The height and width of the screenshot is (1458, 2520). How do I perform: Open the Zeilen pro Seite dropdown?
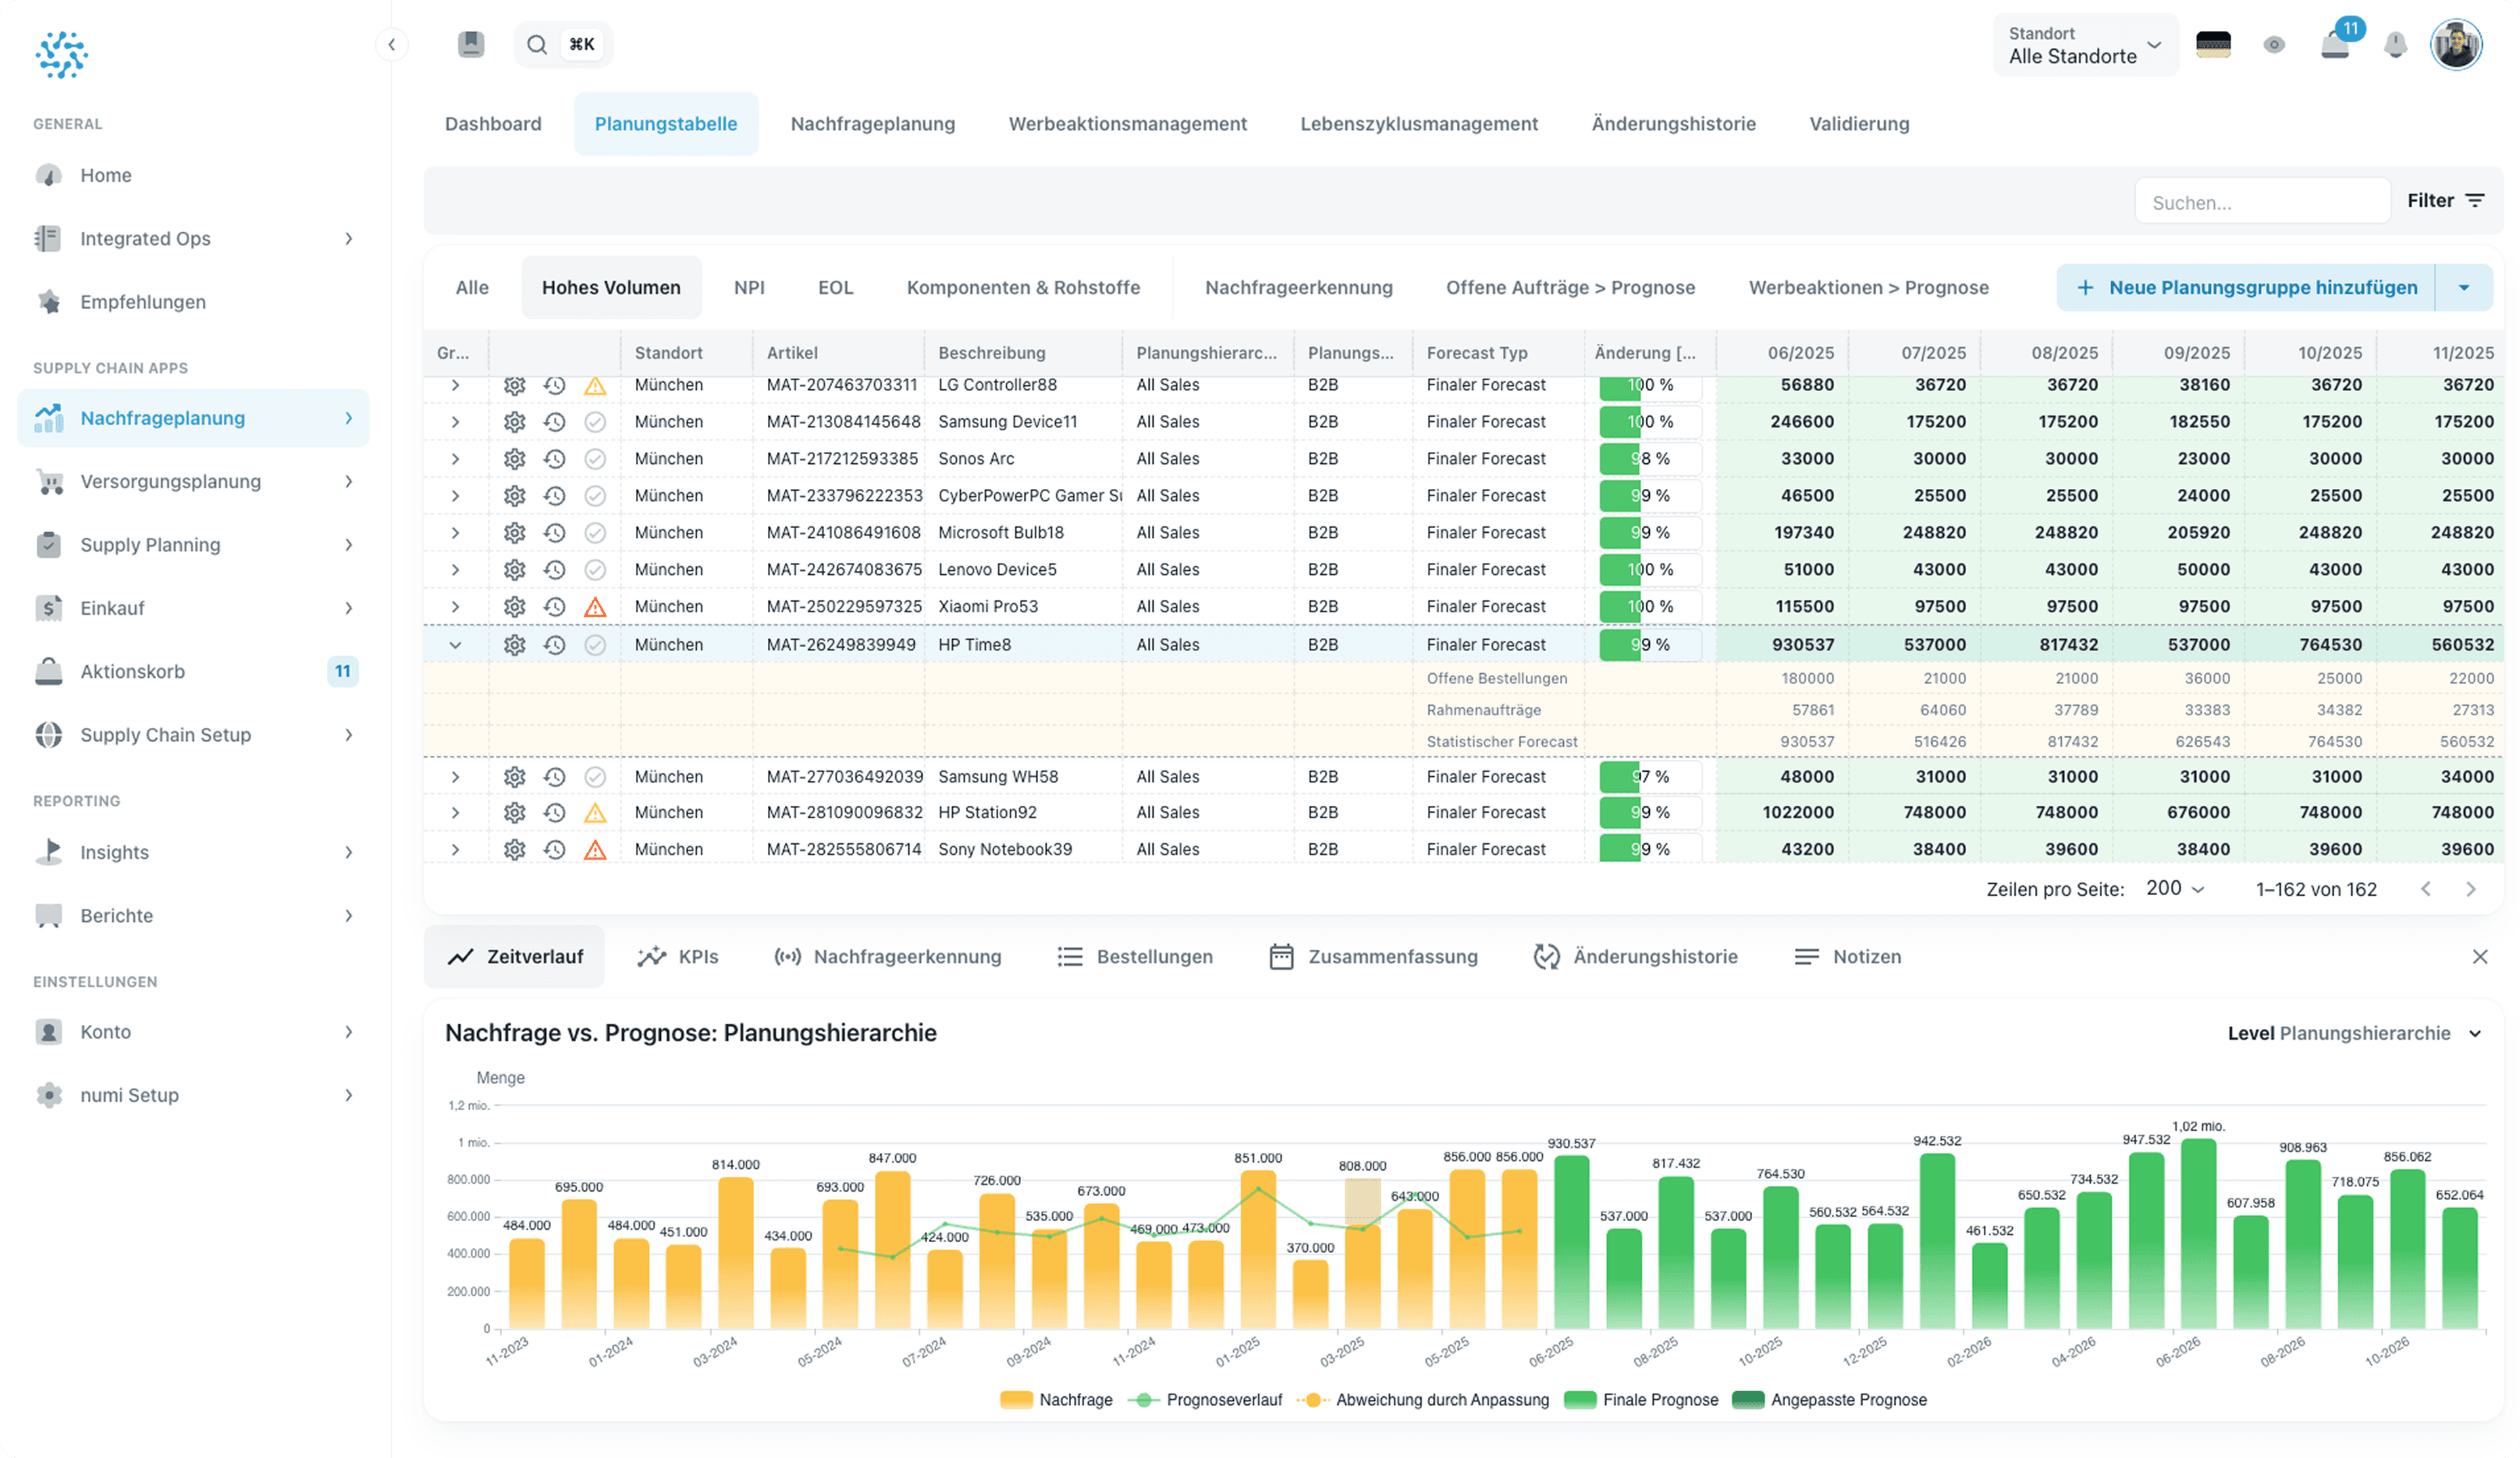pyautogui.click(x=2175, y=888)
